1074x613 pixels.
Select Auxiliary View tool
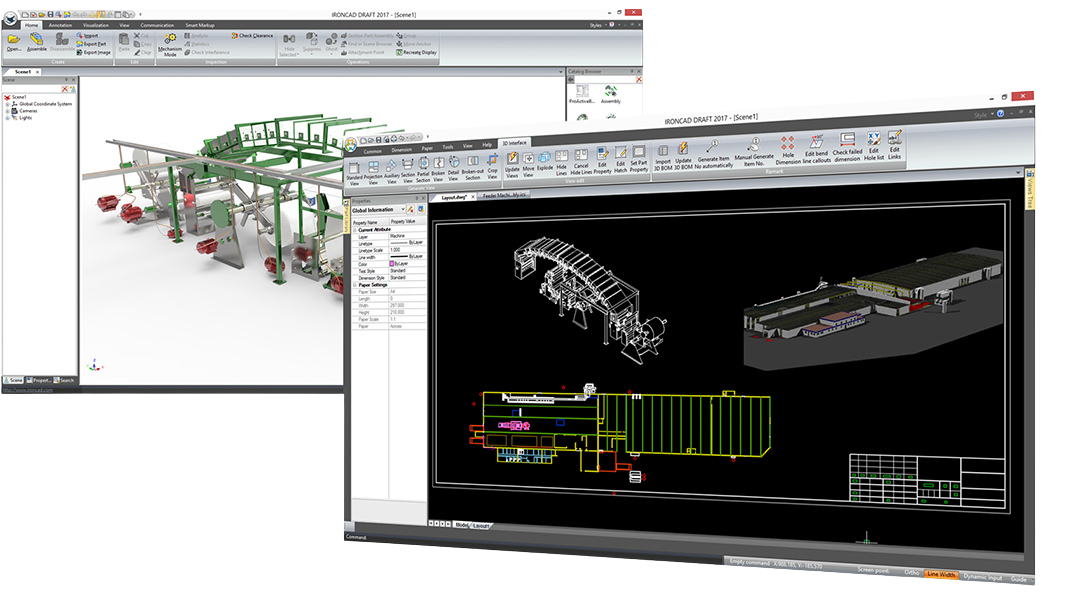pos(392,172)
